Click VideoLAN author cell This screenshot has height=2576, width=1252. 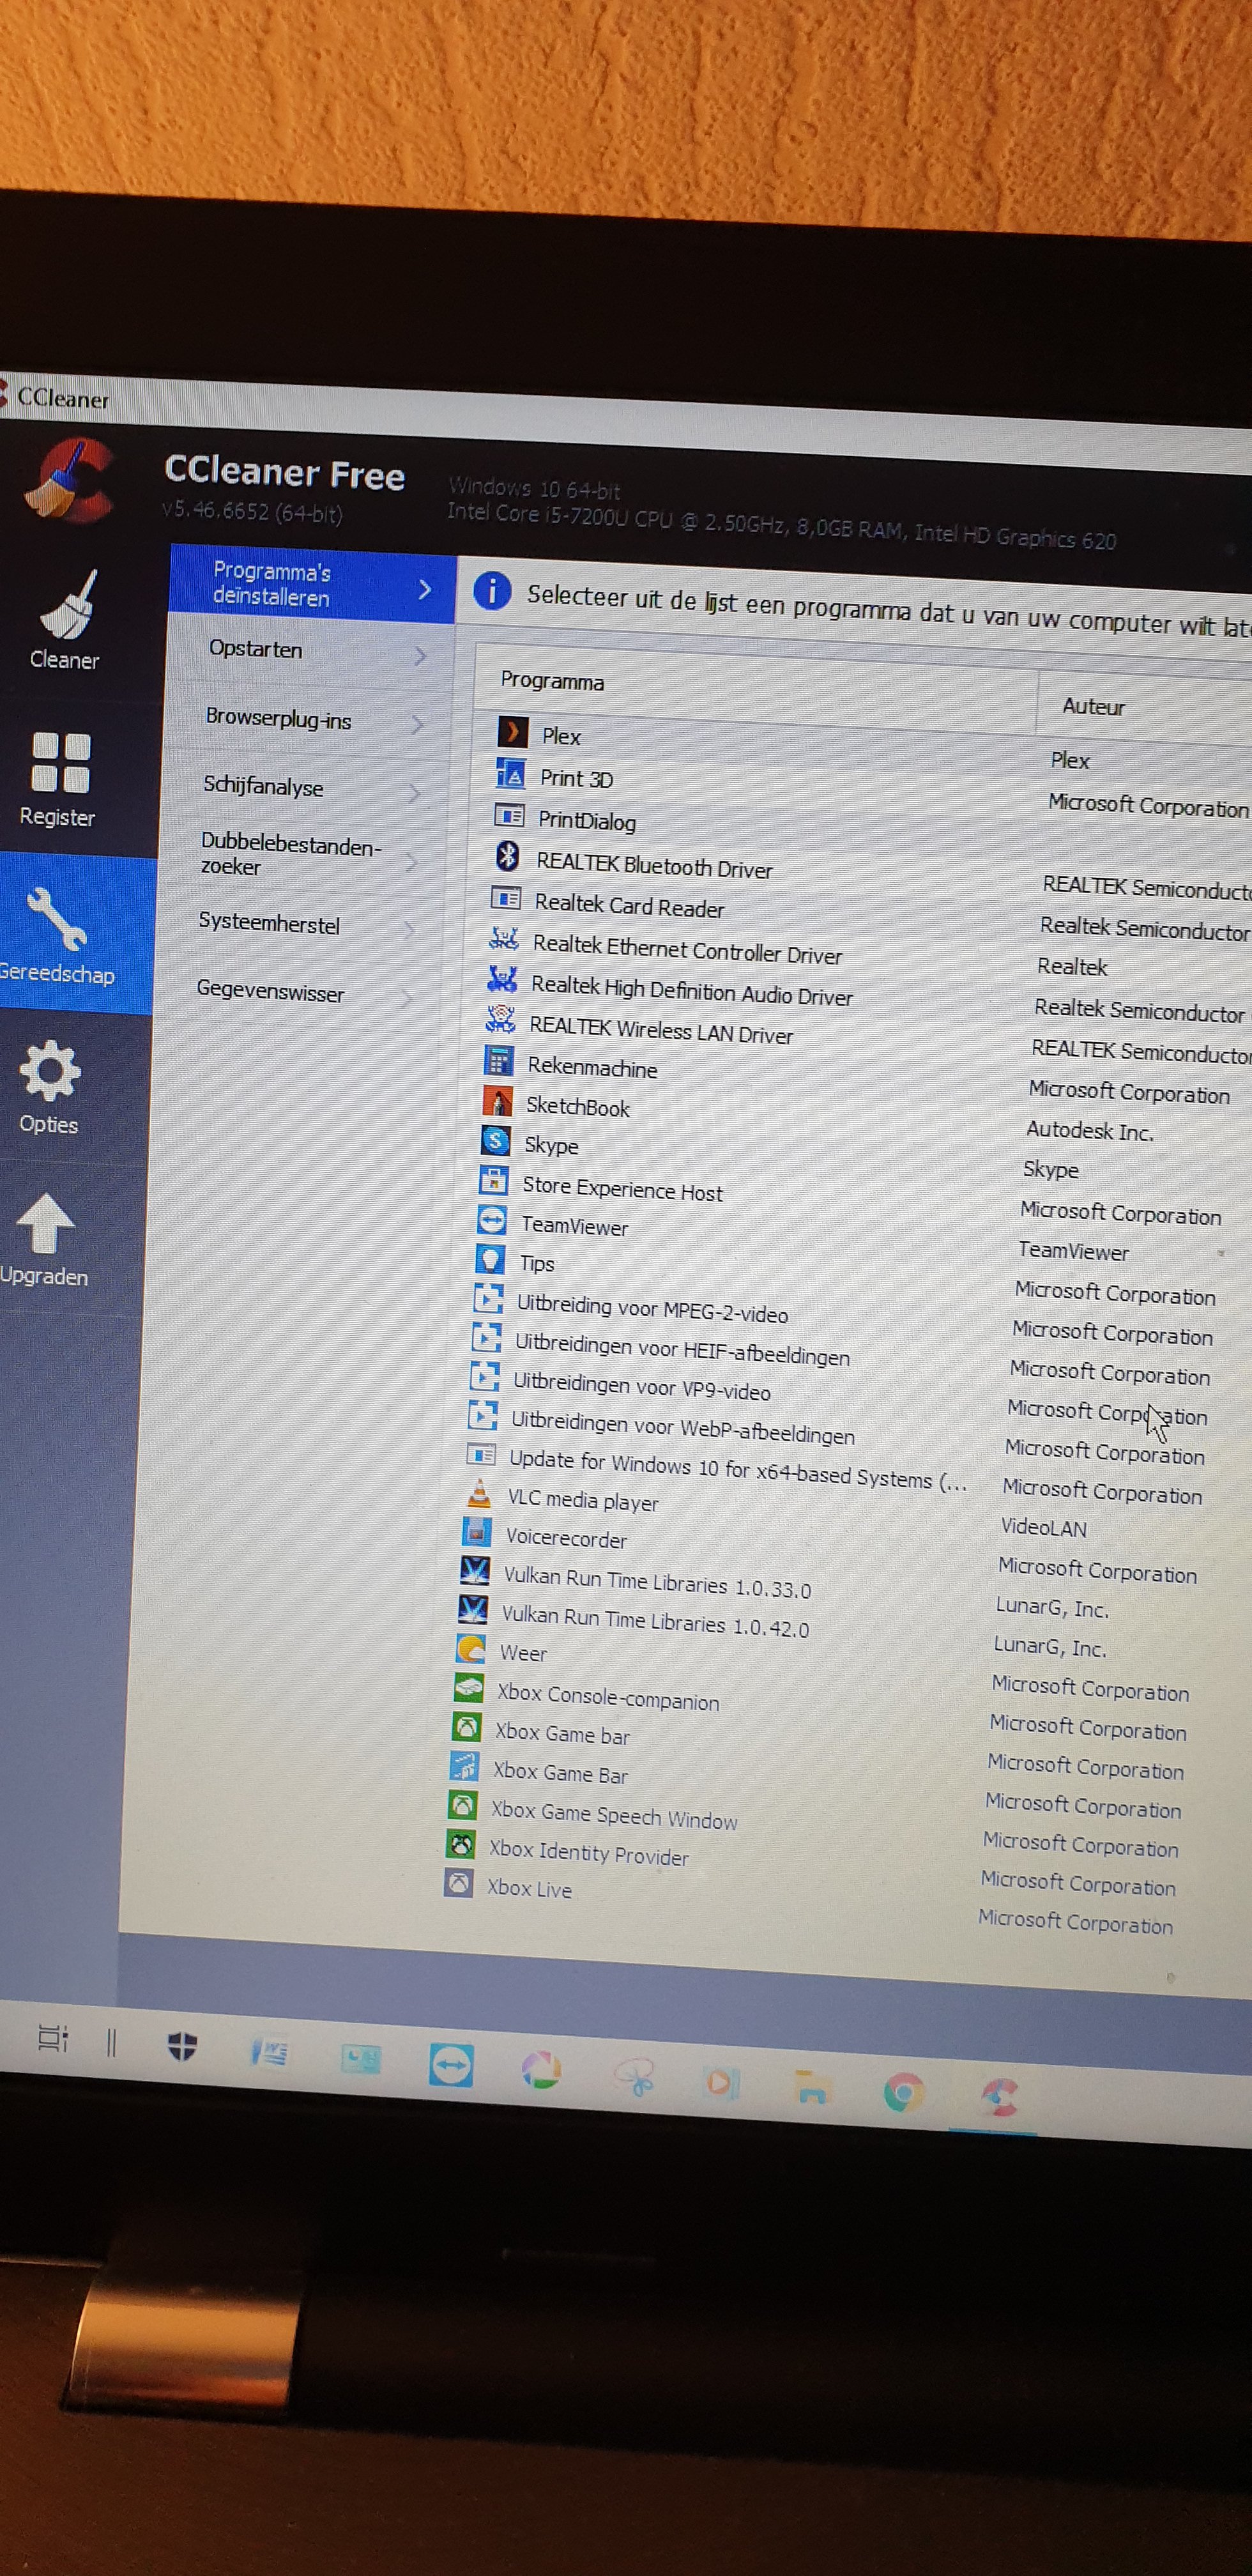[x=1043, y=1527]
